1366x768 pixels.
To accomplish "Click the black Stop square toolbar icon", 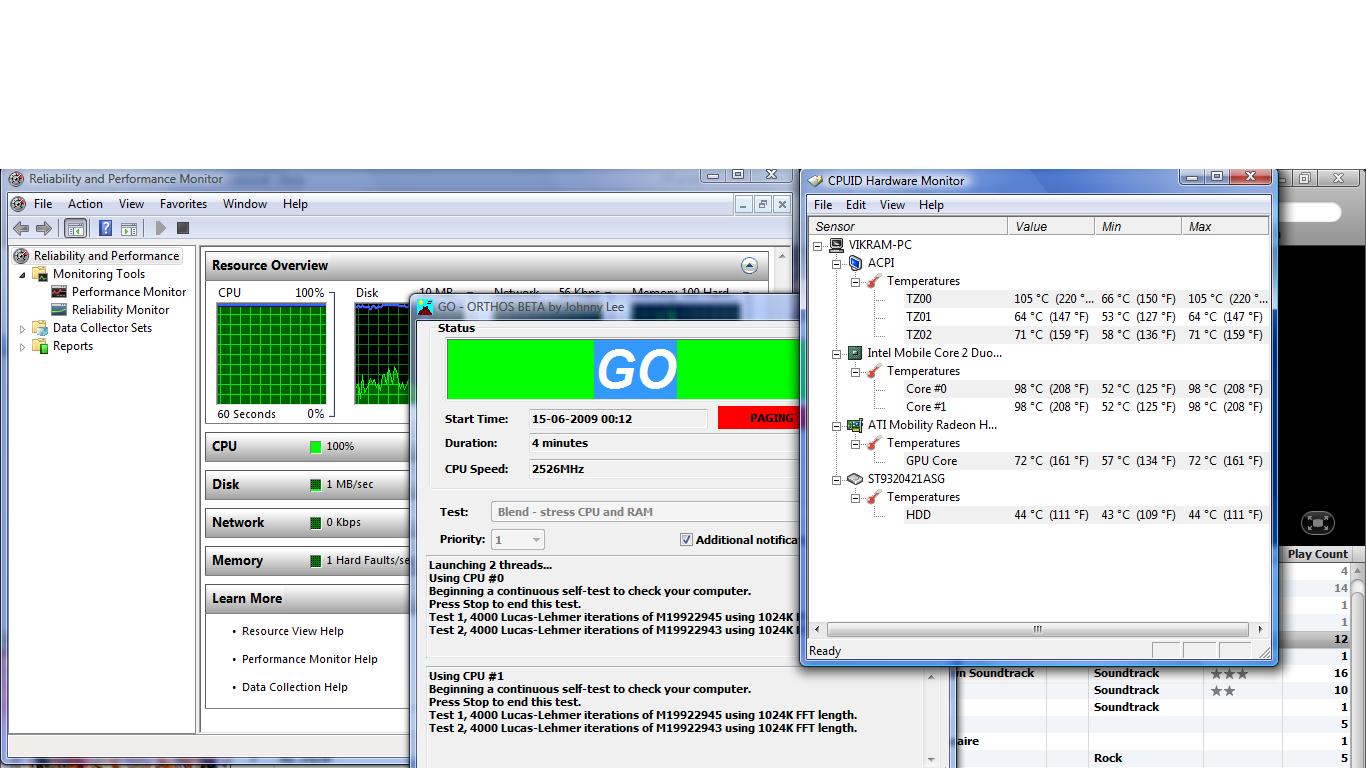I will point(183,229).
